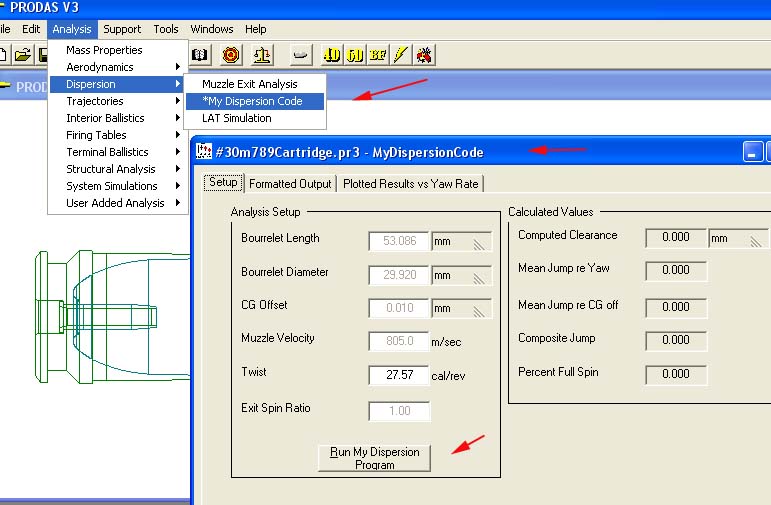The height and width of the screenshot is (505, 771).
Task: Expand the Structural Analysis submenu
Action: pyautogui.click(x=118, y=169)
